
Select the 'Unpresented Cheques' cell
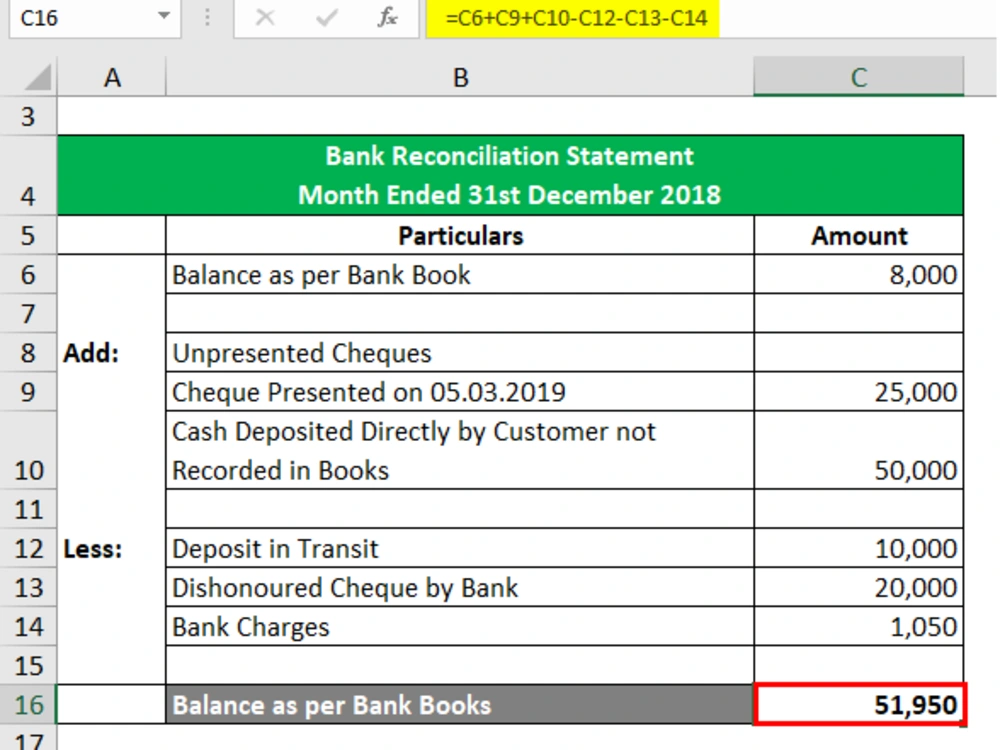(x=460, y=353)
